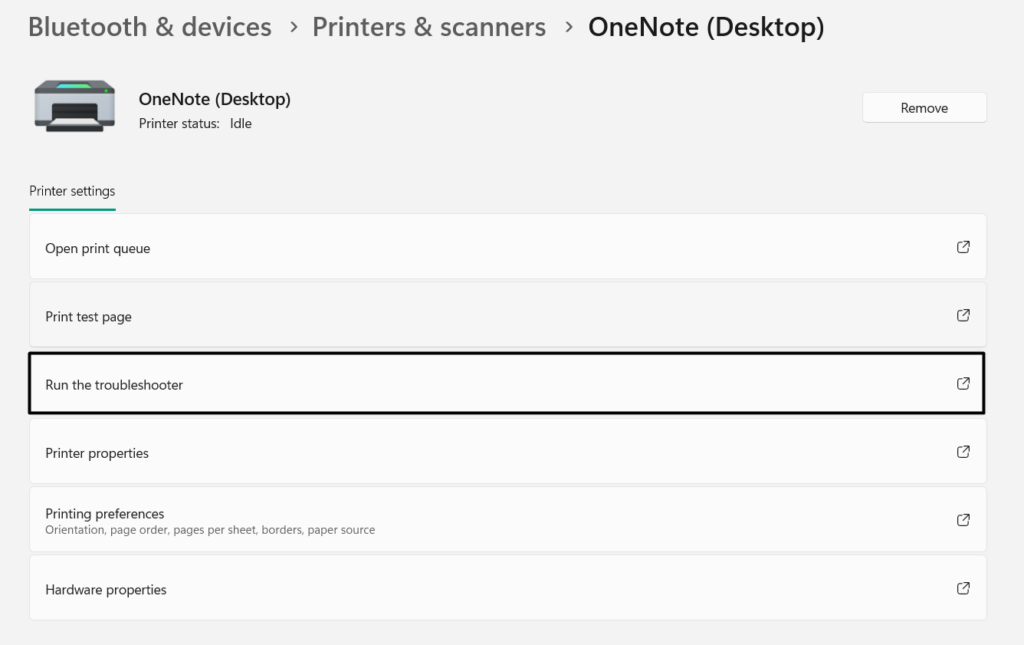Open the Printing preferences label

pyautogui.click(x=105, y=514)
